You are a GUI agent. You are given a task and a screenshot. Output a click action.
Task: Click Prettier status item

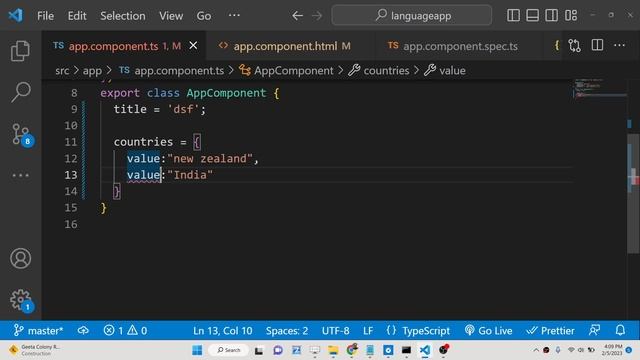pos(550,330)
